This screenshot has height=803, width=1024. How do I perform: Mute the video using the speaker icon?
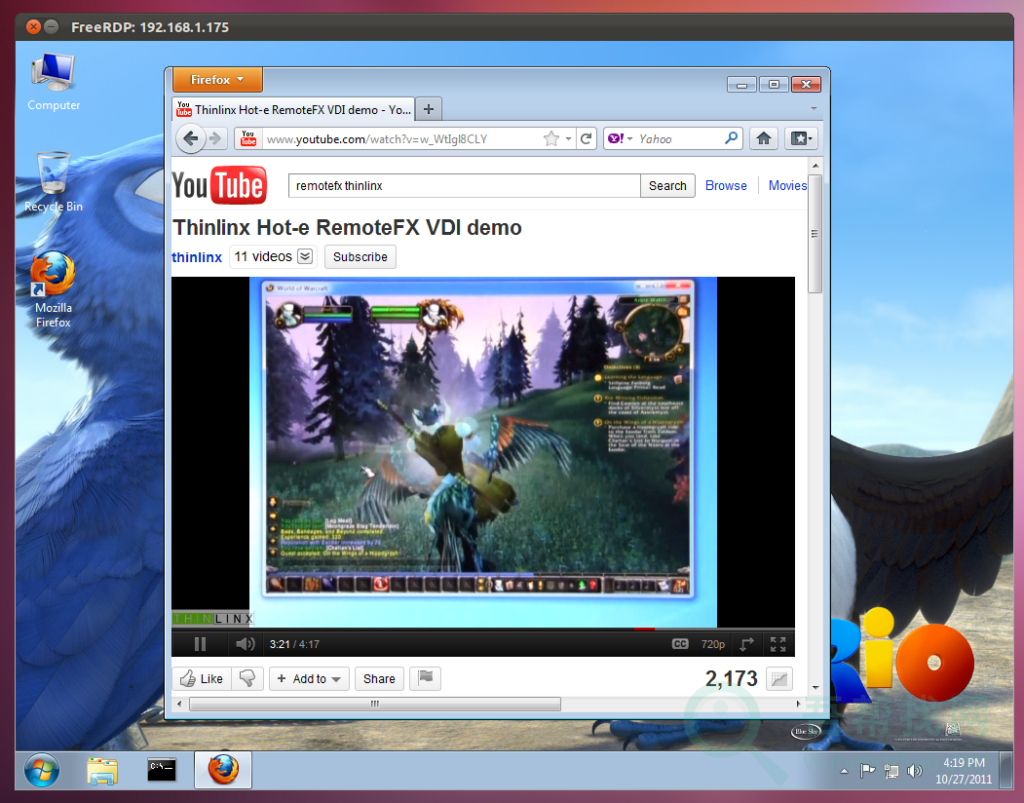click(x=244, y=645)
